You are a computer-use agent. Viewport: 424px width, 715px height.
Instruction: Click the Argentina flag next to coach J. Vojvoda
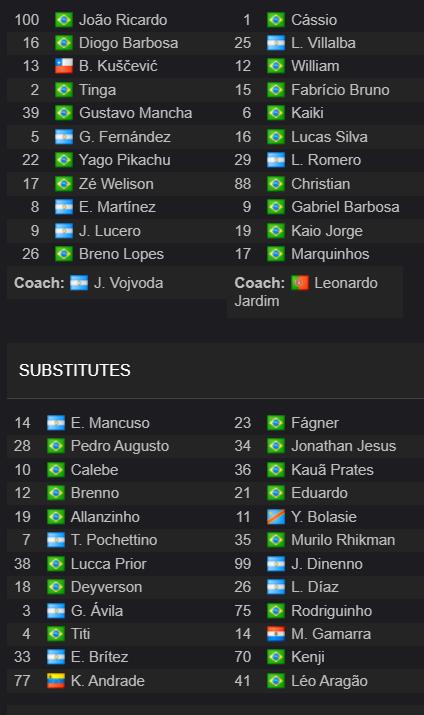(x=79, y=283)
